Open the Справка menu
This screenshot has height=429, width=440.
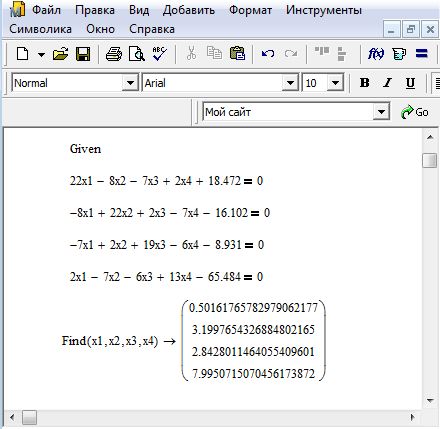152,29
